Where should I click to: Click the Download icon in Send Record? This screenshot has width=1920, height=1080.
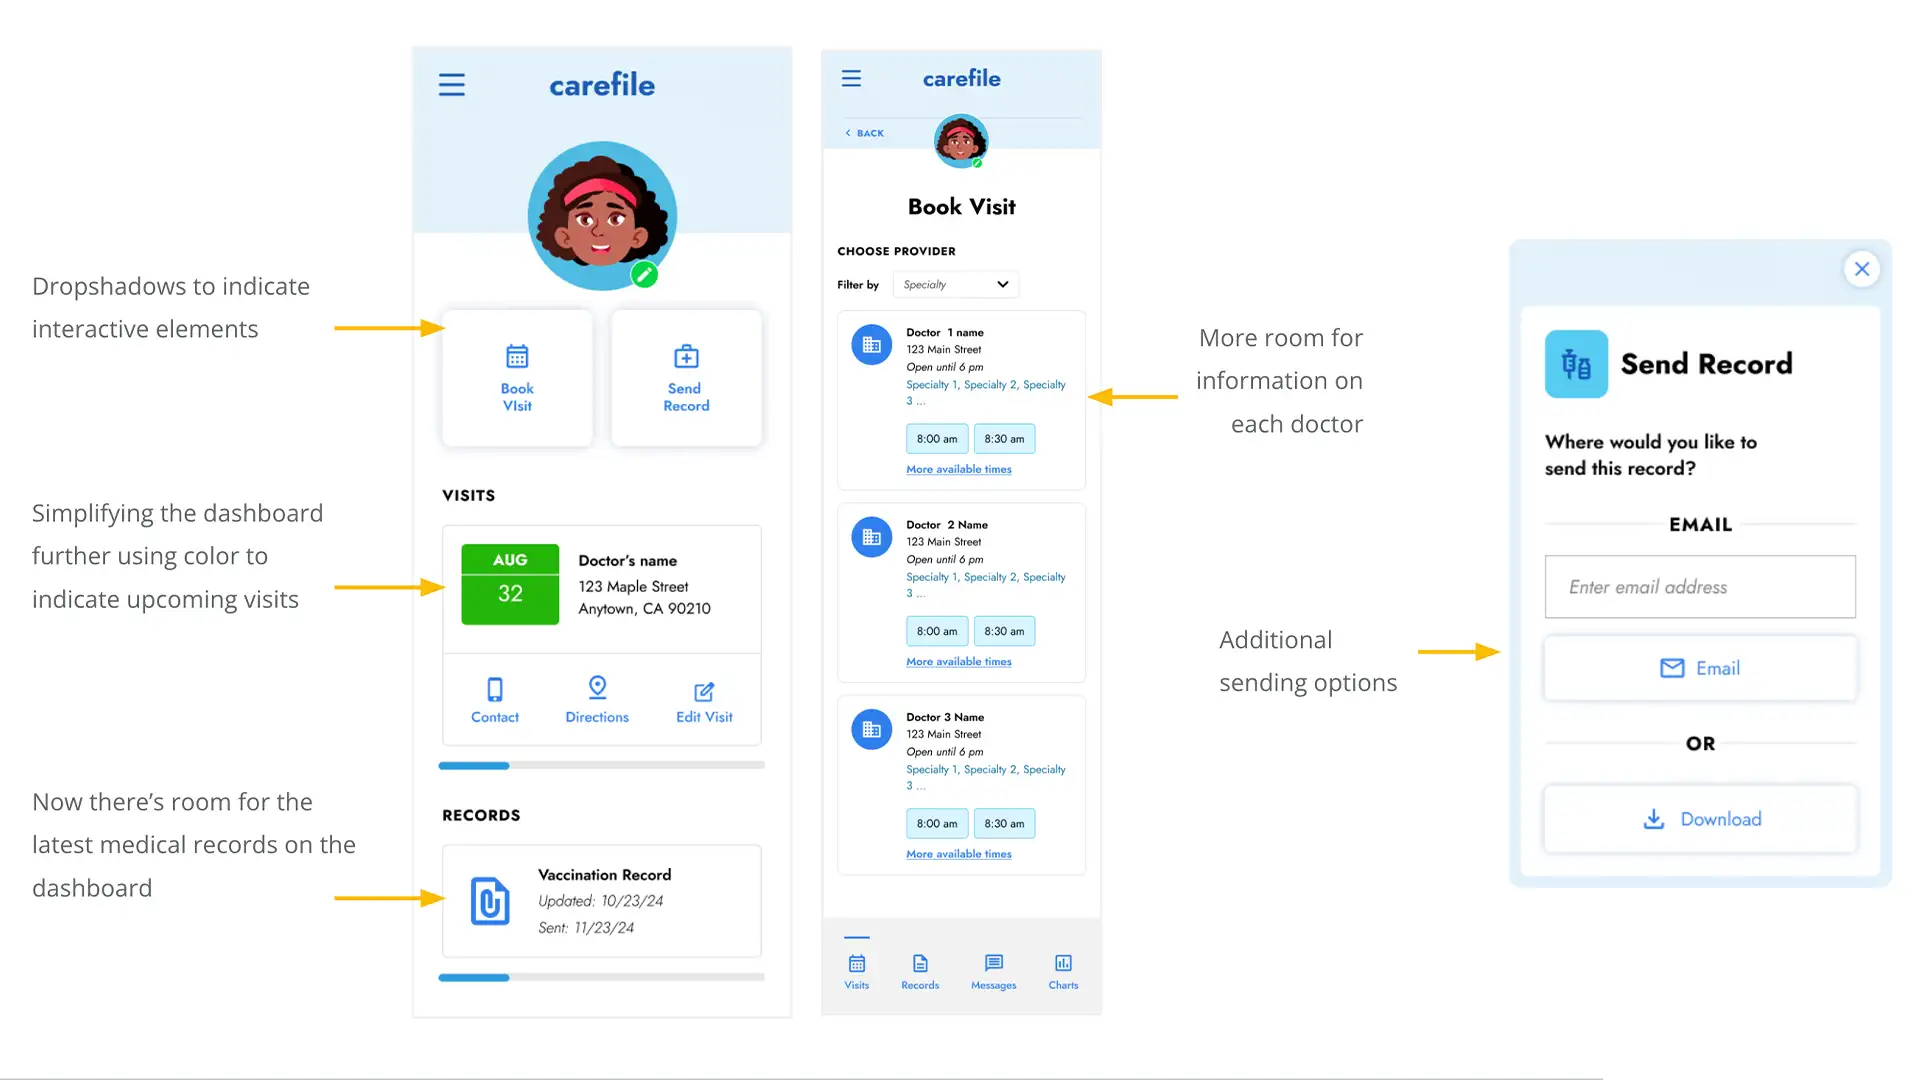[1654, 819]
